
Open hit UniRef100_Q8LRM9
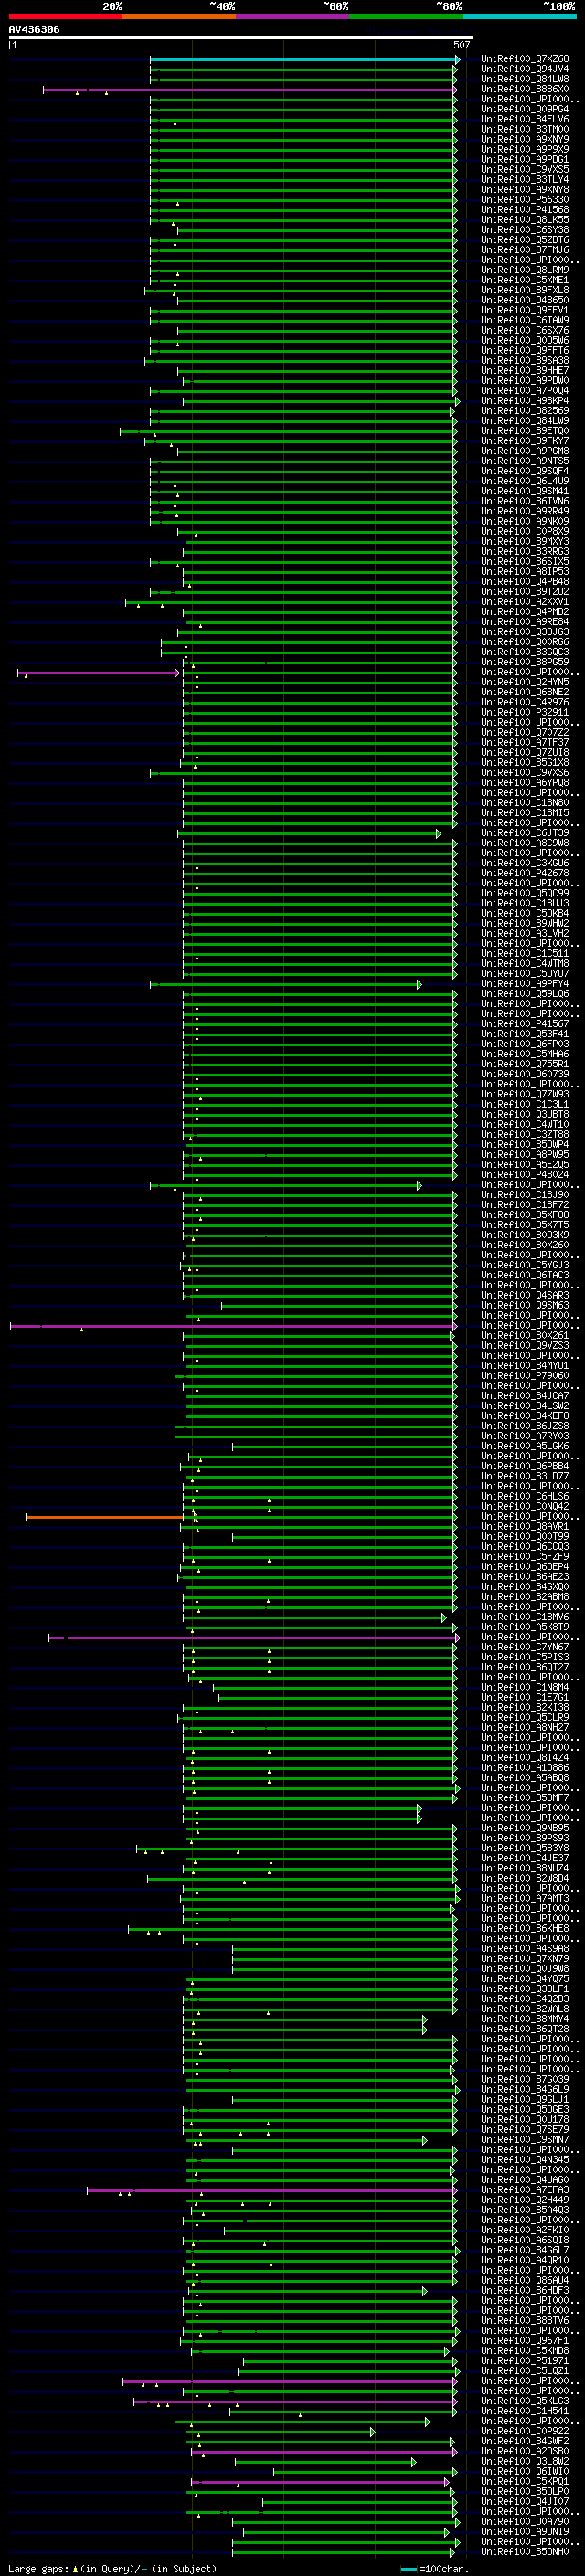tap(525, 270)
